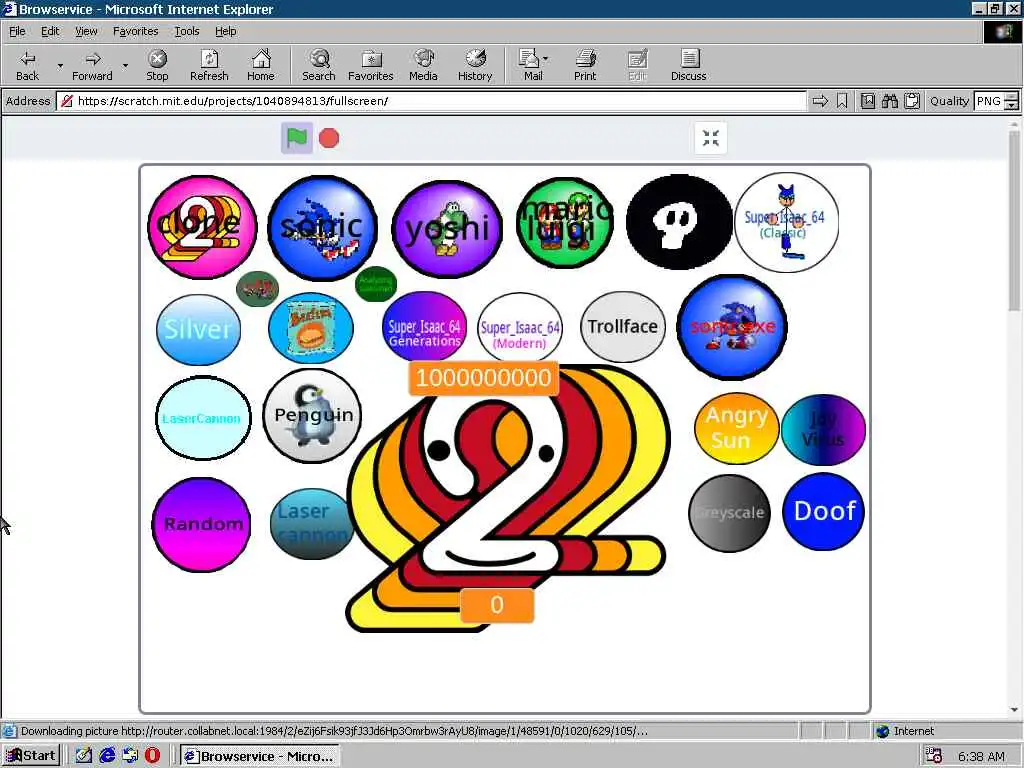1024x768 pixels.
Task: Click the Mail toolbar button
Action: (530, 65)
